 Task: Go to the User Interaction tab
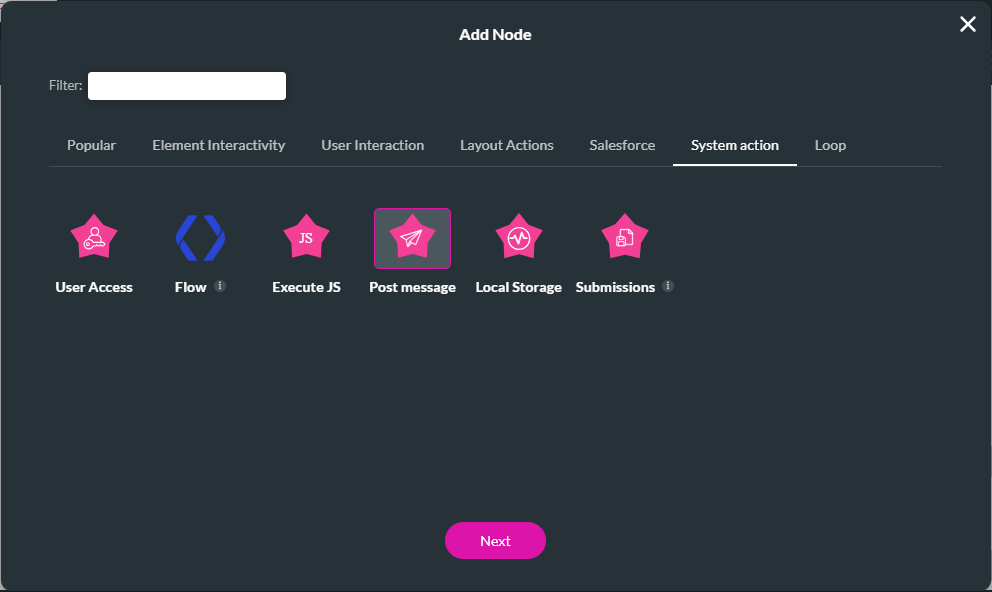coord(372,145)
